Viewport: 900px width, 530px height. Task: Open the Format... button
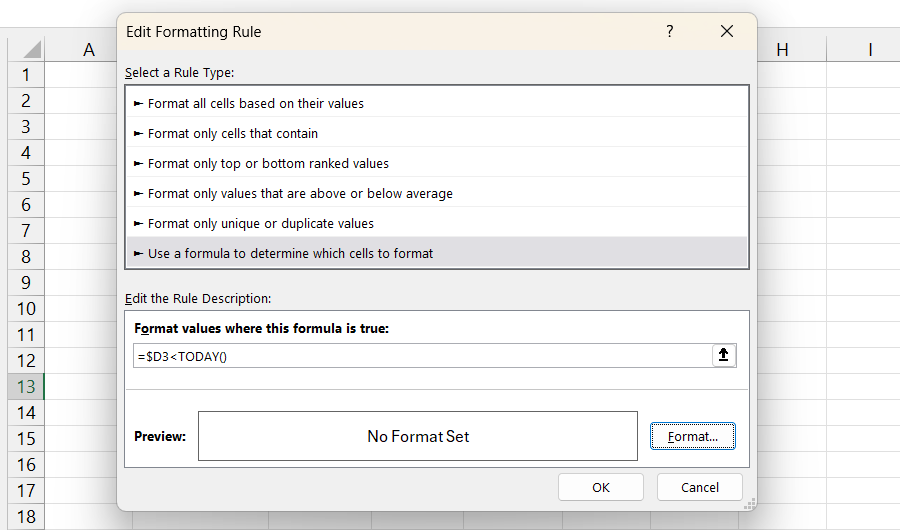pyautogui.click(x=693, y=436)
